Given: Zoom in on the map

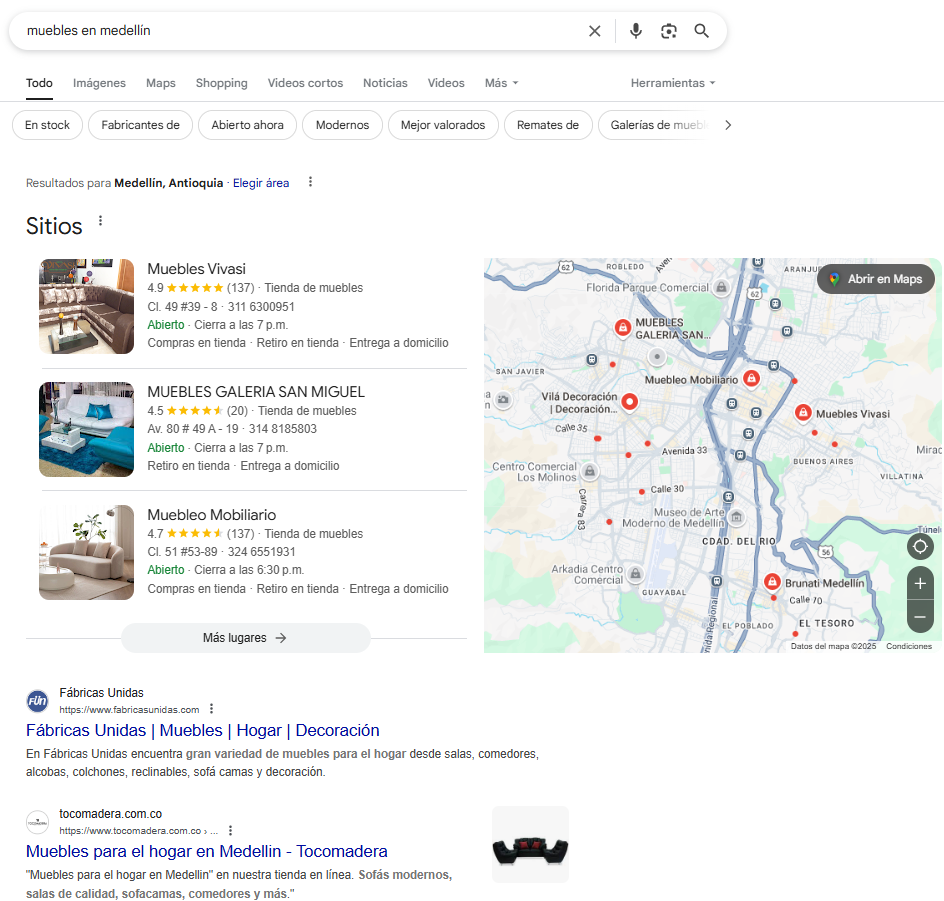Looking at the screenshot, I should [x=920, y=583].
